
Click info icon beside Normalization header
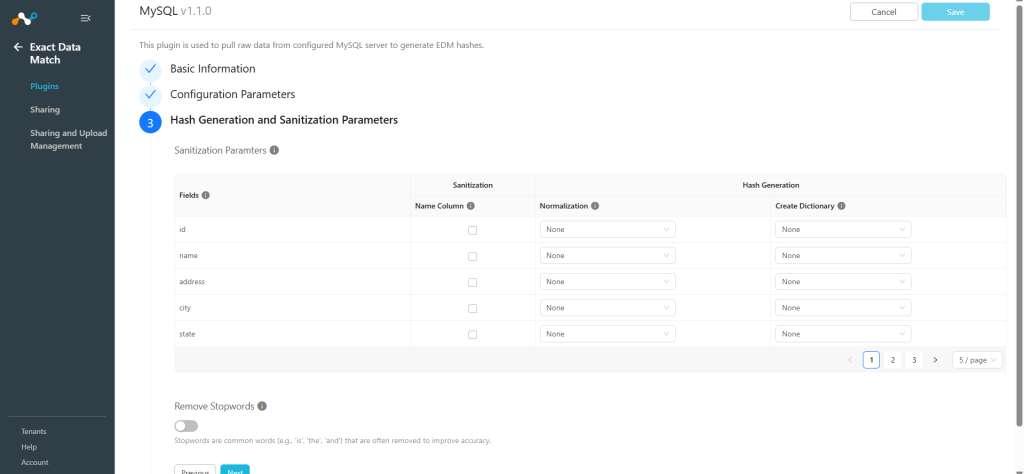594,206
